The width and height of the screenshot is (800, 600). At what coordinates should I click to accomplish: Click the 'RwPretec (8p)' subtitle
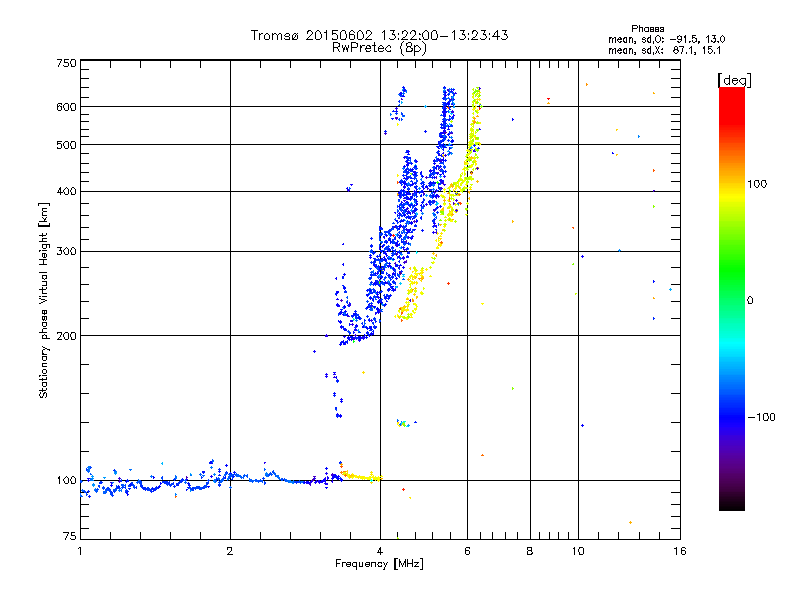click(379, 48)
